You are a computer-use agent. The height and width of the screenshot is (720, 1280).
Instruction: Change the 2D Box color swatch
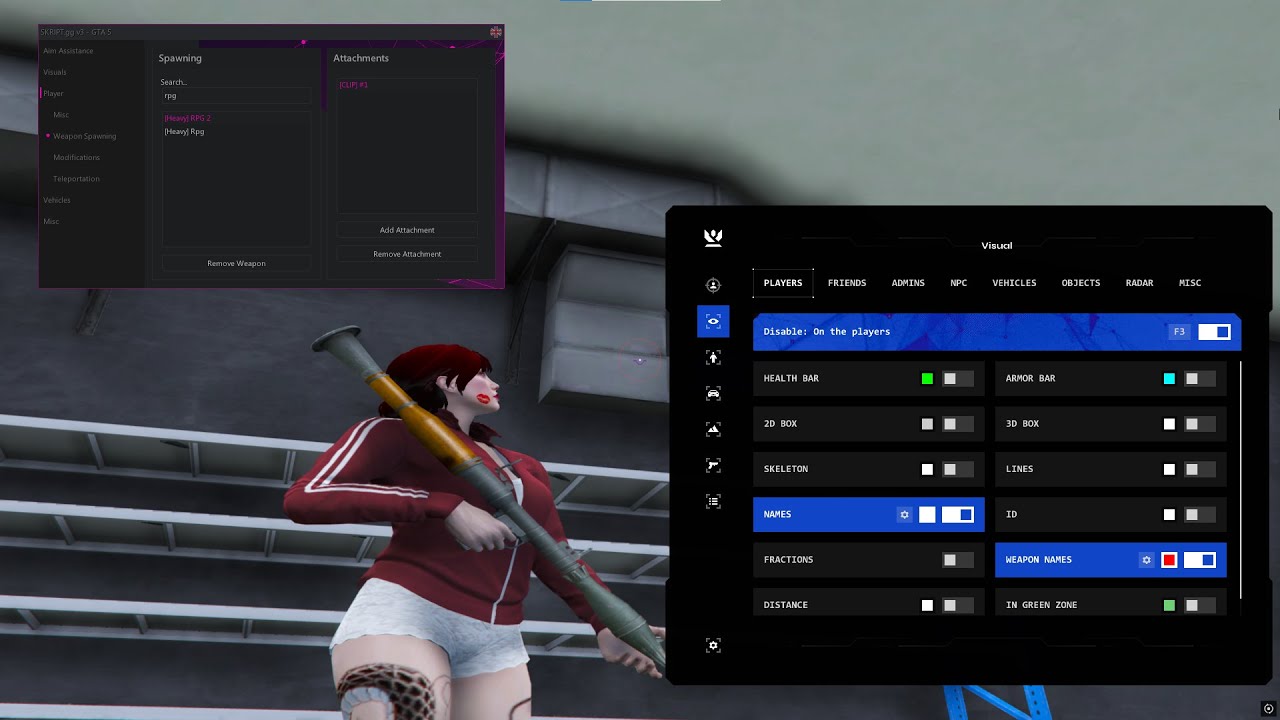927,424
